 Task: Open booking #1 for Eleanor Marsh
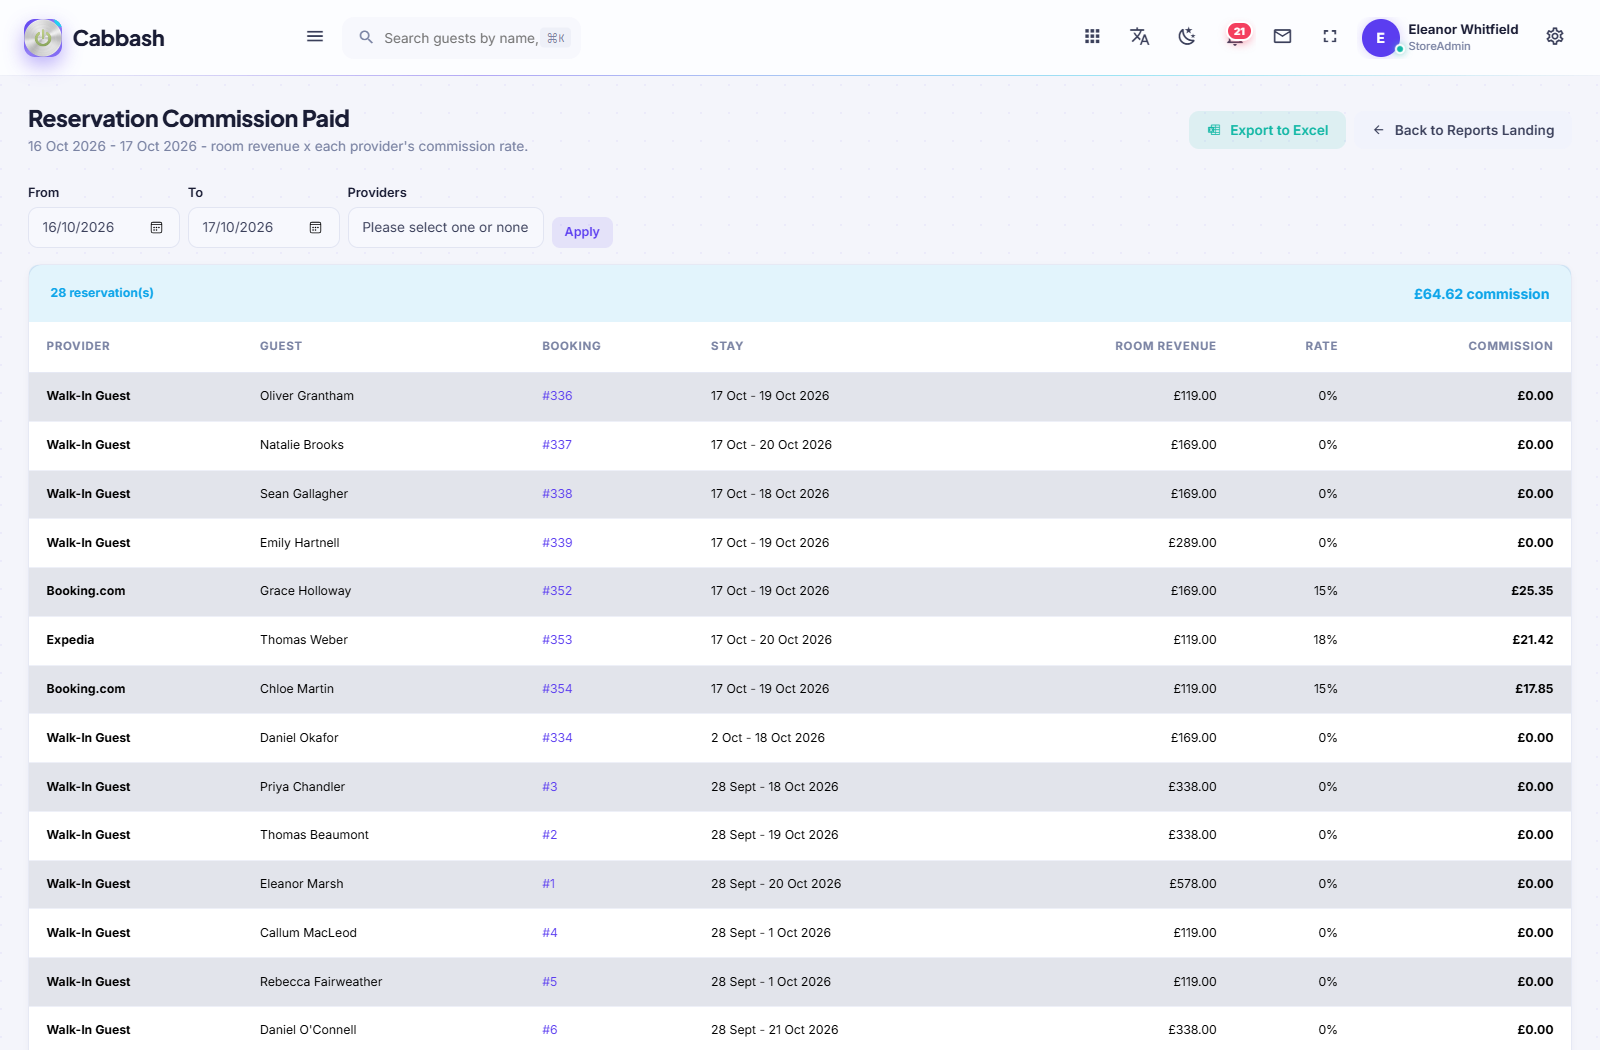pos(549,884)
